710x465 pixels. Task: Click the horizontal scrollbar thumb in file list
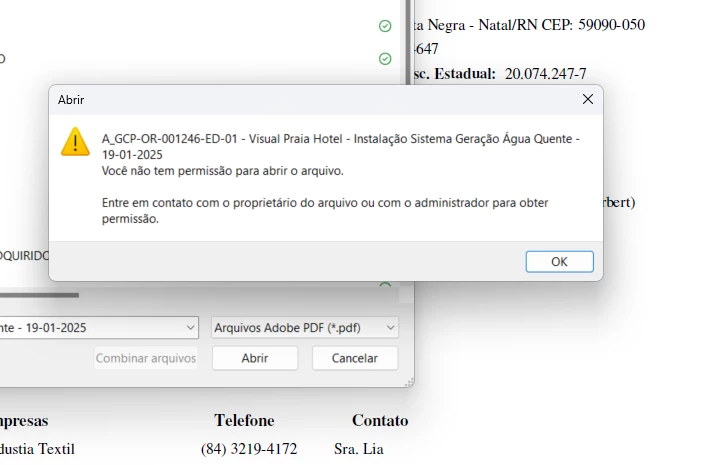(39, 295)
